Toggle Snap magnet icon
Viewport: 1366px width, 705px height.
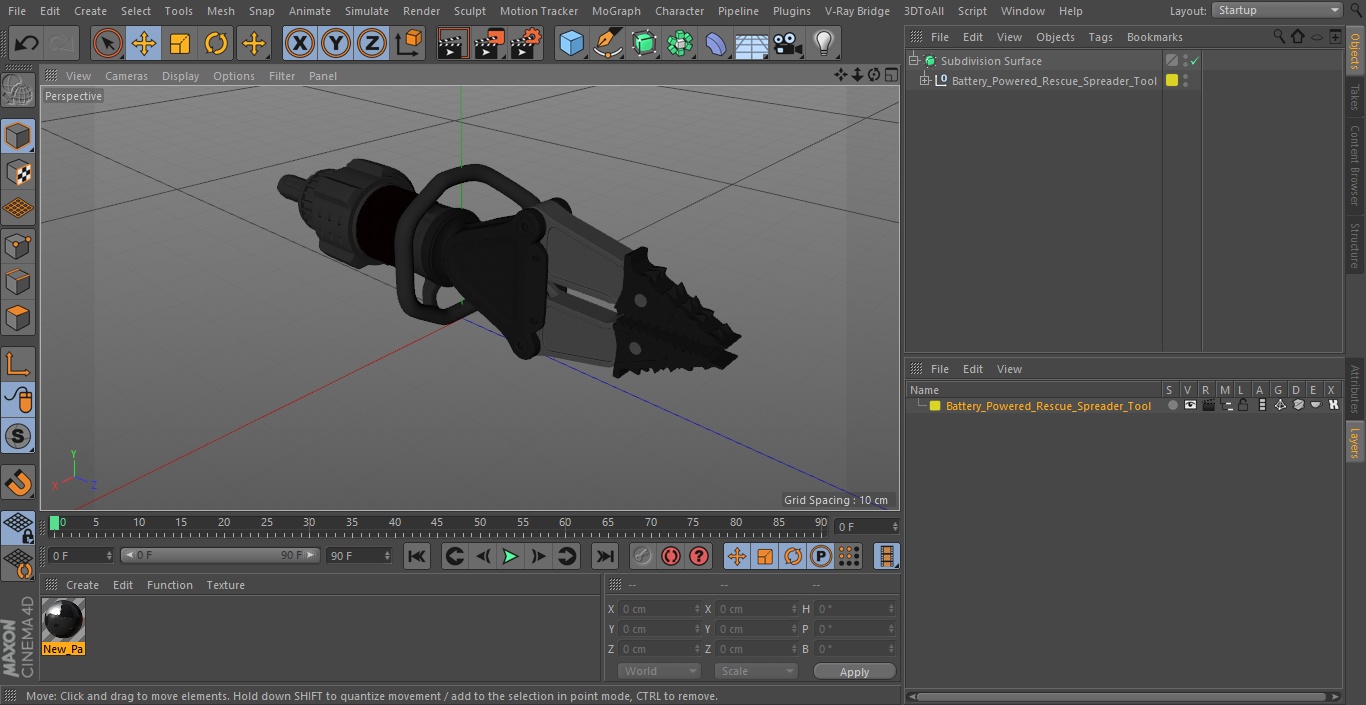pyautogui.click(x=18, y=483)
